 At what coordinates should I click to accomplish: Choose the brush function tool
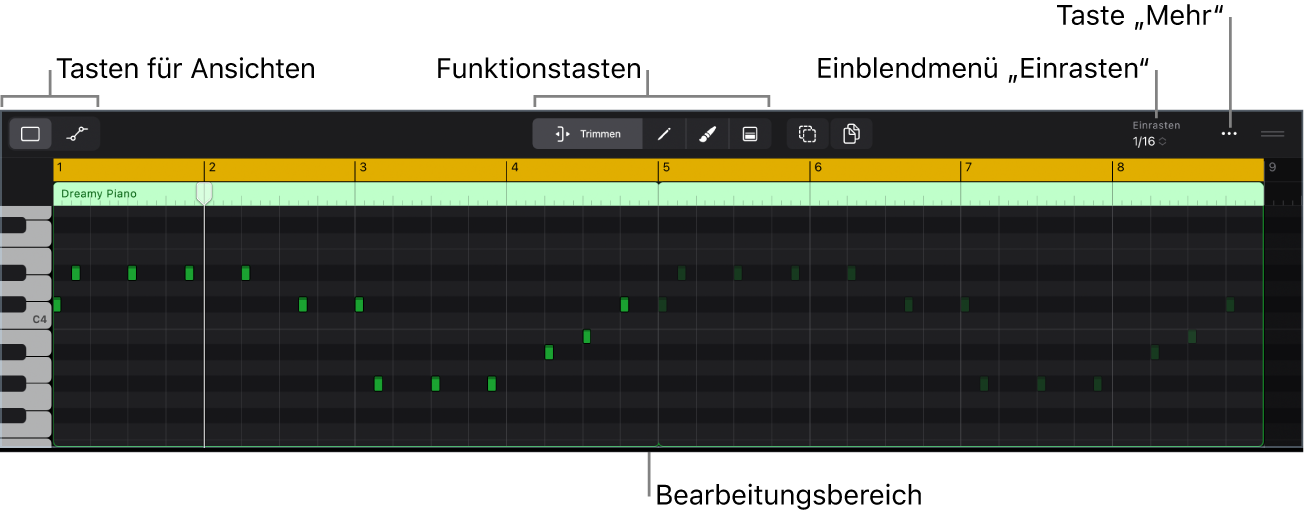click(x=707, y=134)
